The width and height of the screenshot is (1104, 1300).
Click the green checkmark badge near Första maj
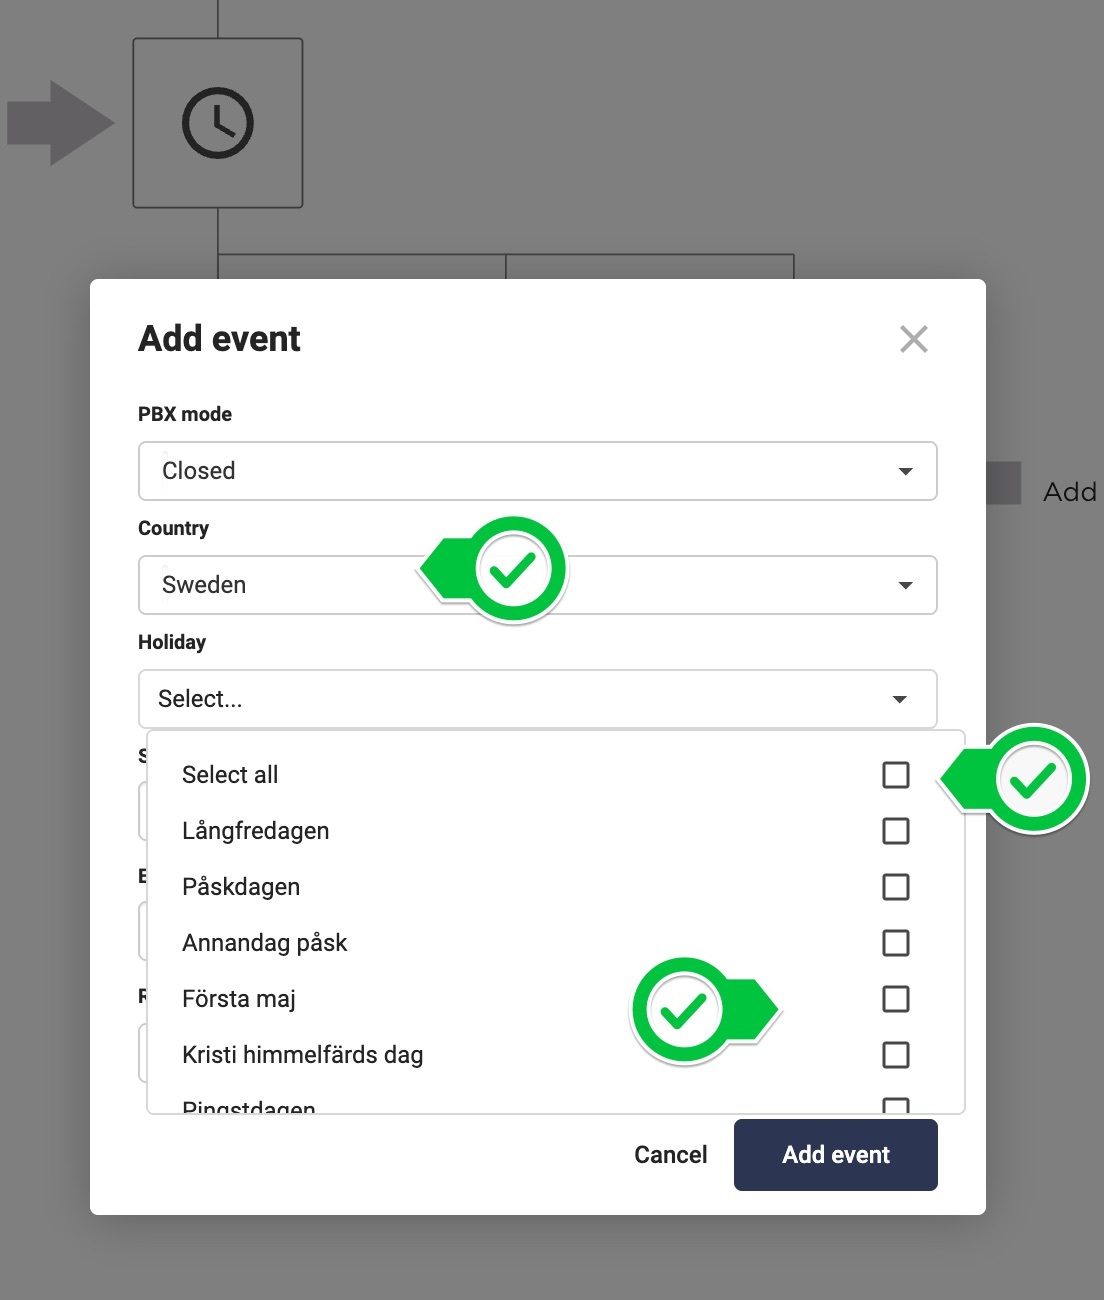(684, 1010)
